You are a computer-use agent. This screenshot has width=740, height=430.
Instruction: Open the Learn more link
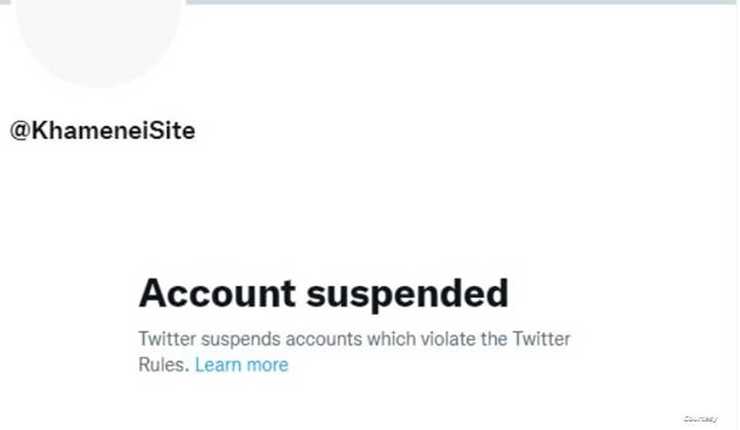pyautogui.click(x=242, y=365)
